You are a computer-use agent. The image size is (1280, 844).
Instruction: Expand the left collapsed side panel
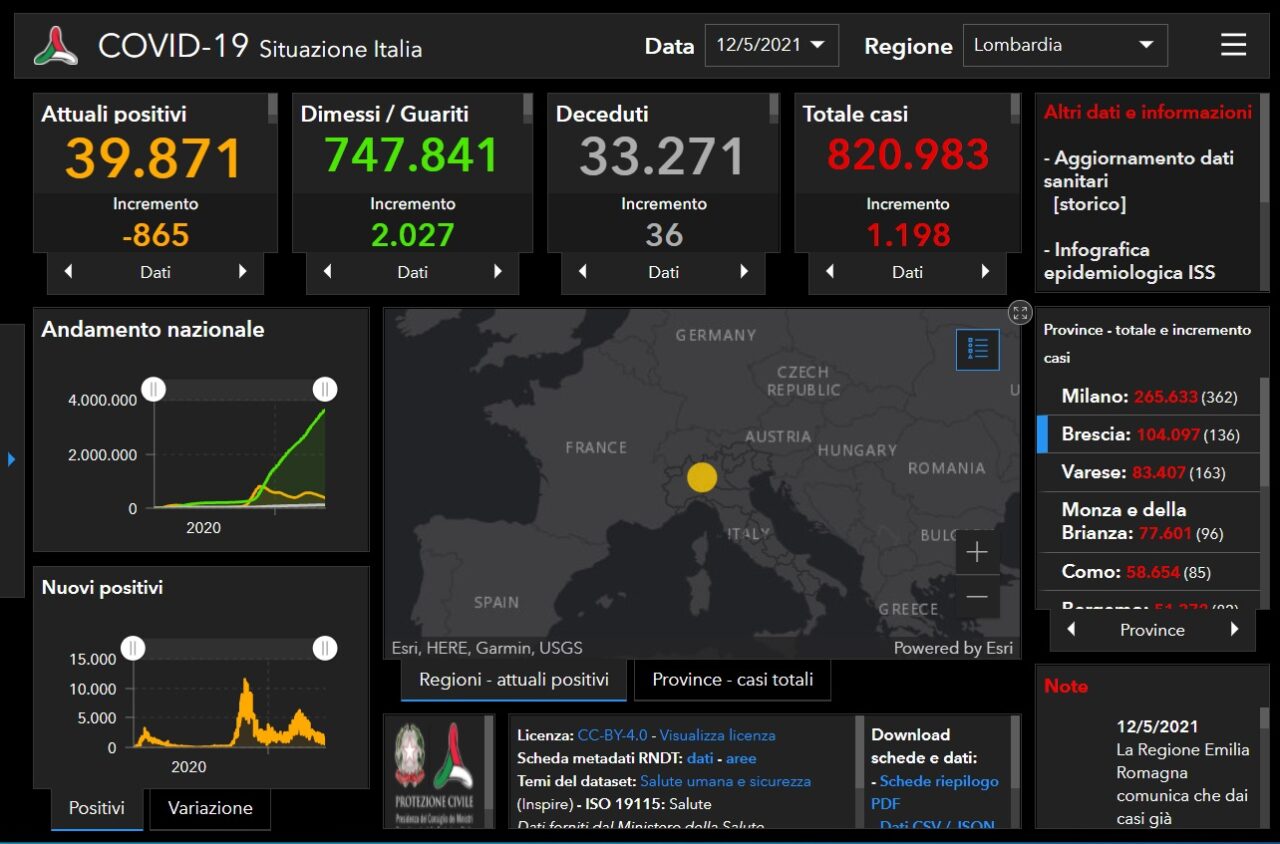tap(11, 459)
